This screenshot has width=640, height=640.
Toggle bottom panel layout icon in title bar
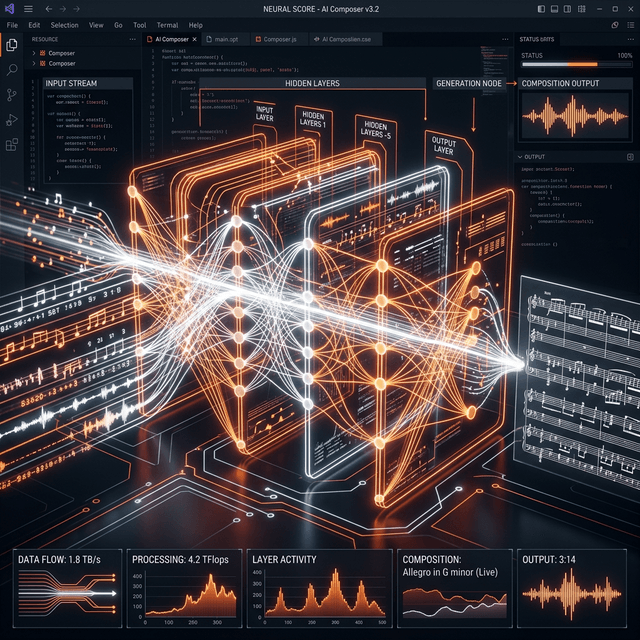click(x=554, y=9)
